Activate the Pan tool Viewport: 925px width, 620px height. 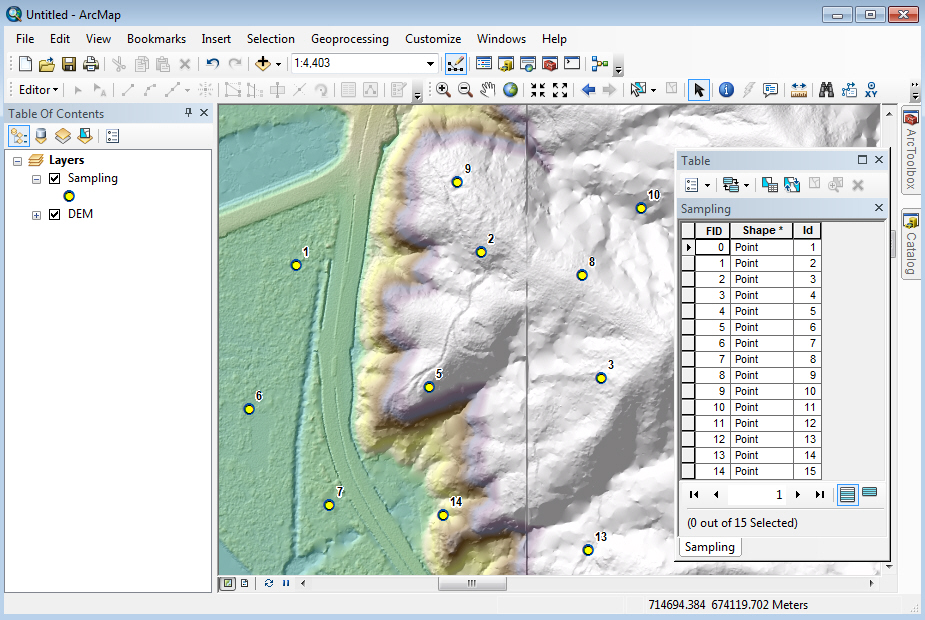point(489,89)
